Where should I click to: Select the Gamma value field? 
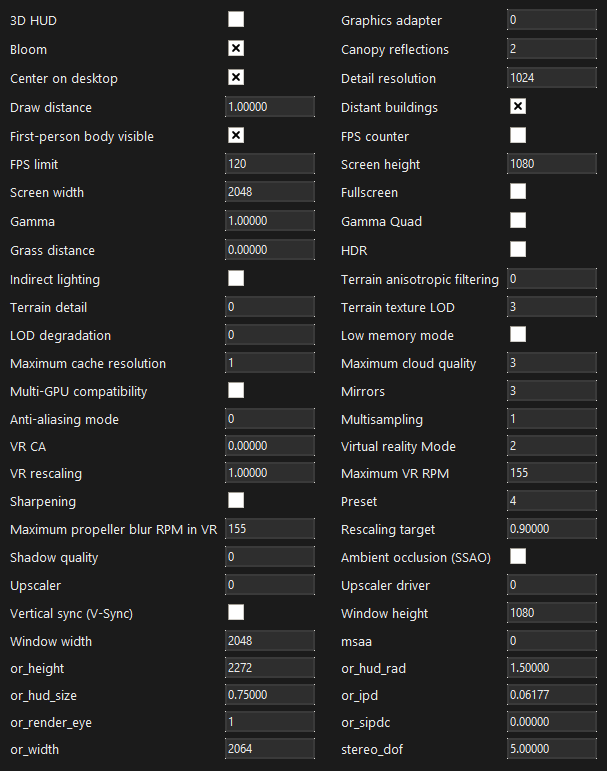270,221
